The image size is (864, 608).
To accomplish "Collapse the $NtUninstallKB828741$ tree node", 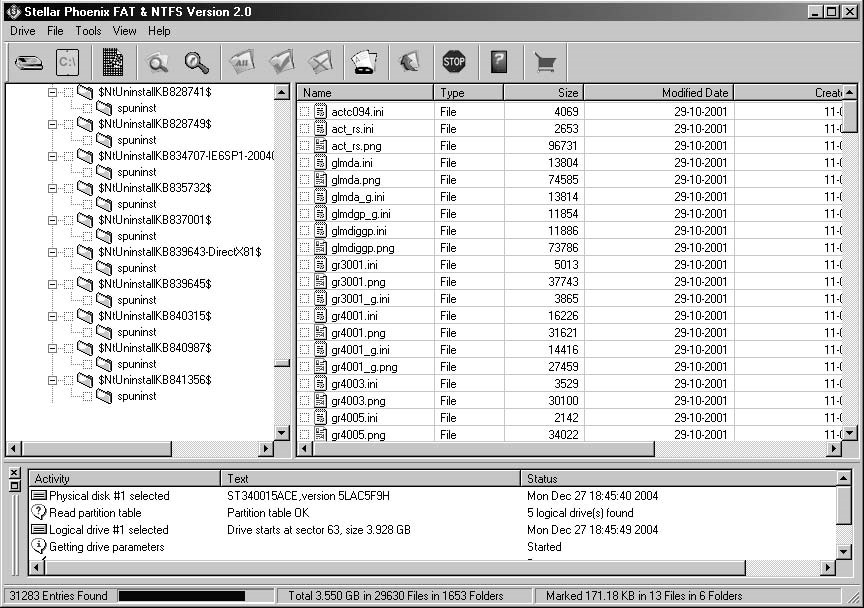I will (x=52, y=92).
